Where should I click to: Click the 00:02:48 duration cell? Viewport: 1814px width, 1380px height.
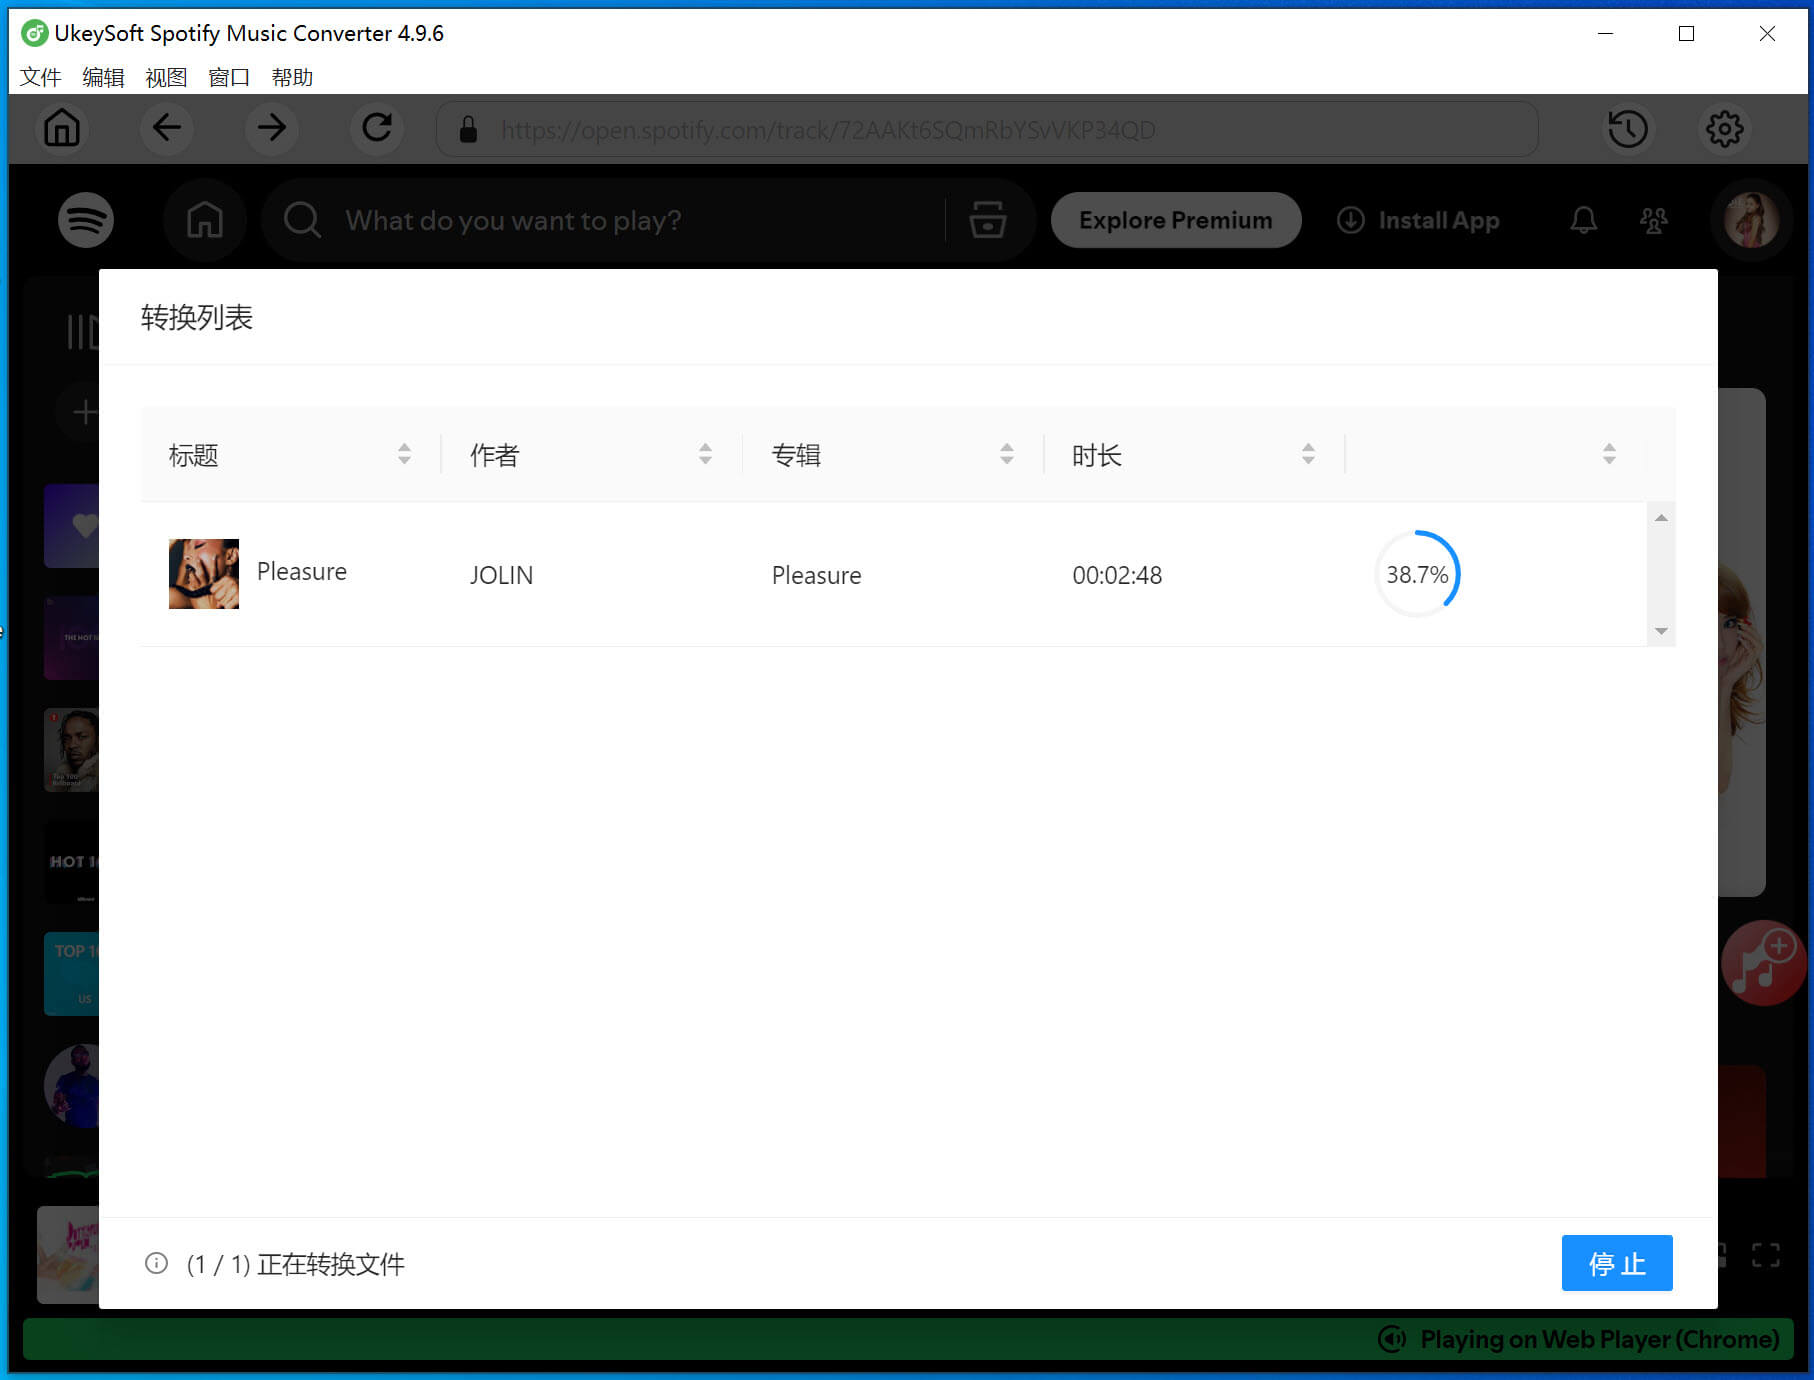click(1117, 575)
